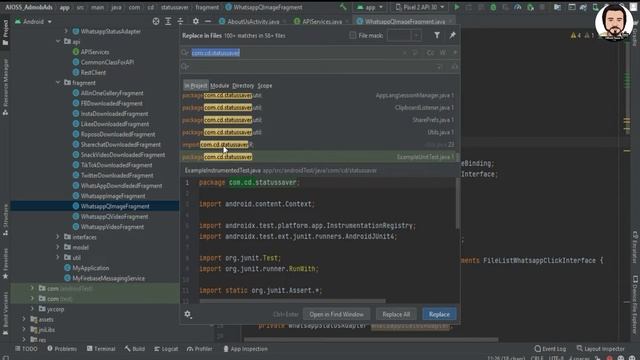Click the Run app play icon
Screen dimensions: 640x360
[x=457, y=7]
